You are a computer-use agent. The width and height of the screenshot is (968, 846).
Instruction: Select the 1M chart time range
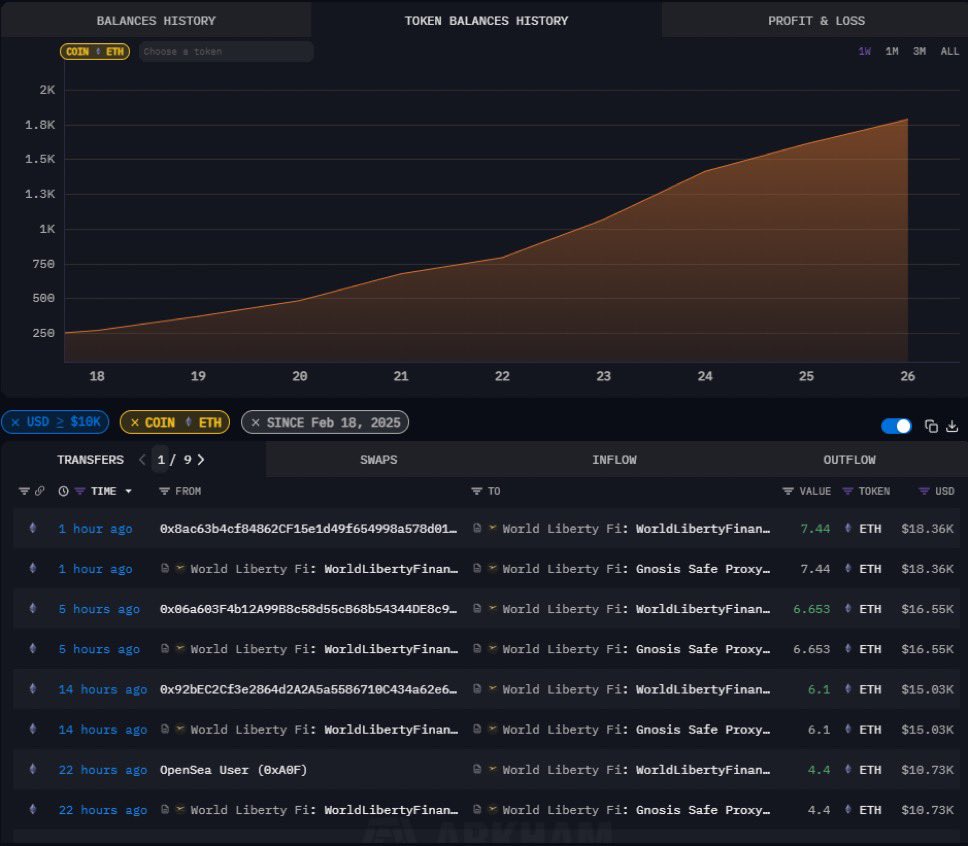(891, 51)
